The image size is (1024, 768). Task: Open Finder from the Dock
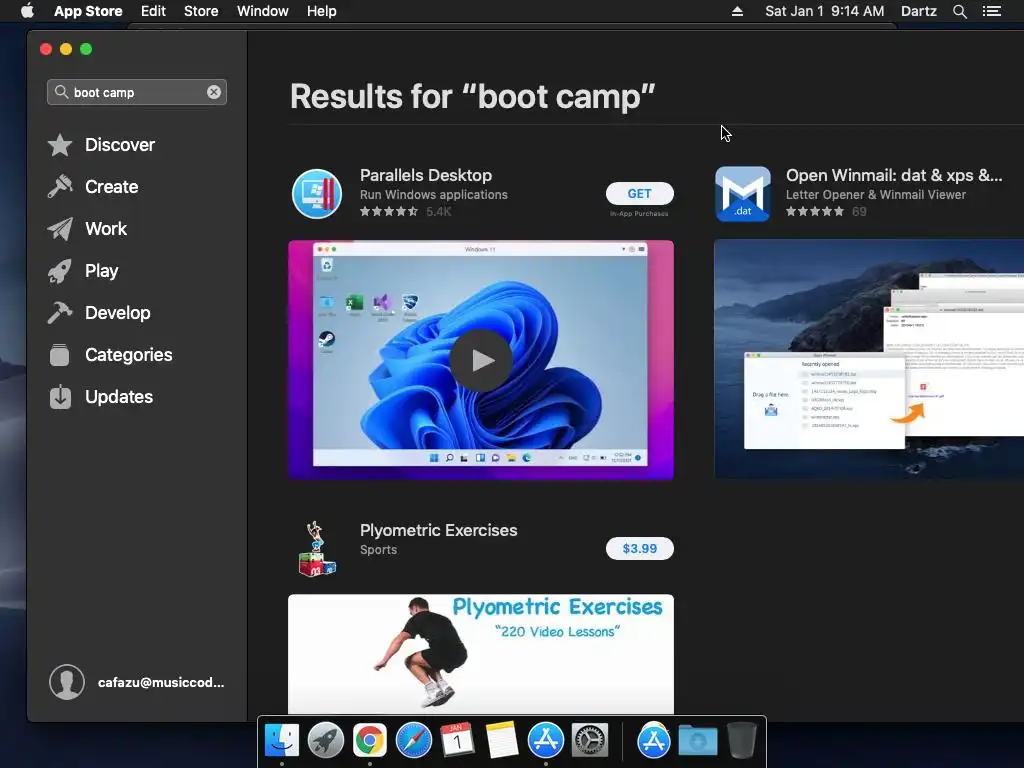point(281,741)
